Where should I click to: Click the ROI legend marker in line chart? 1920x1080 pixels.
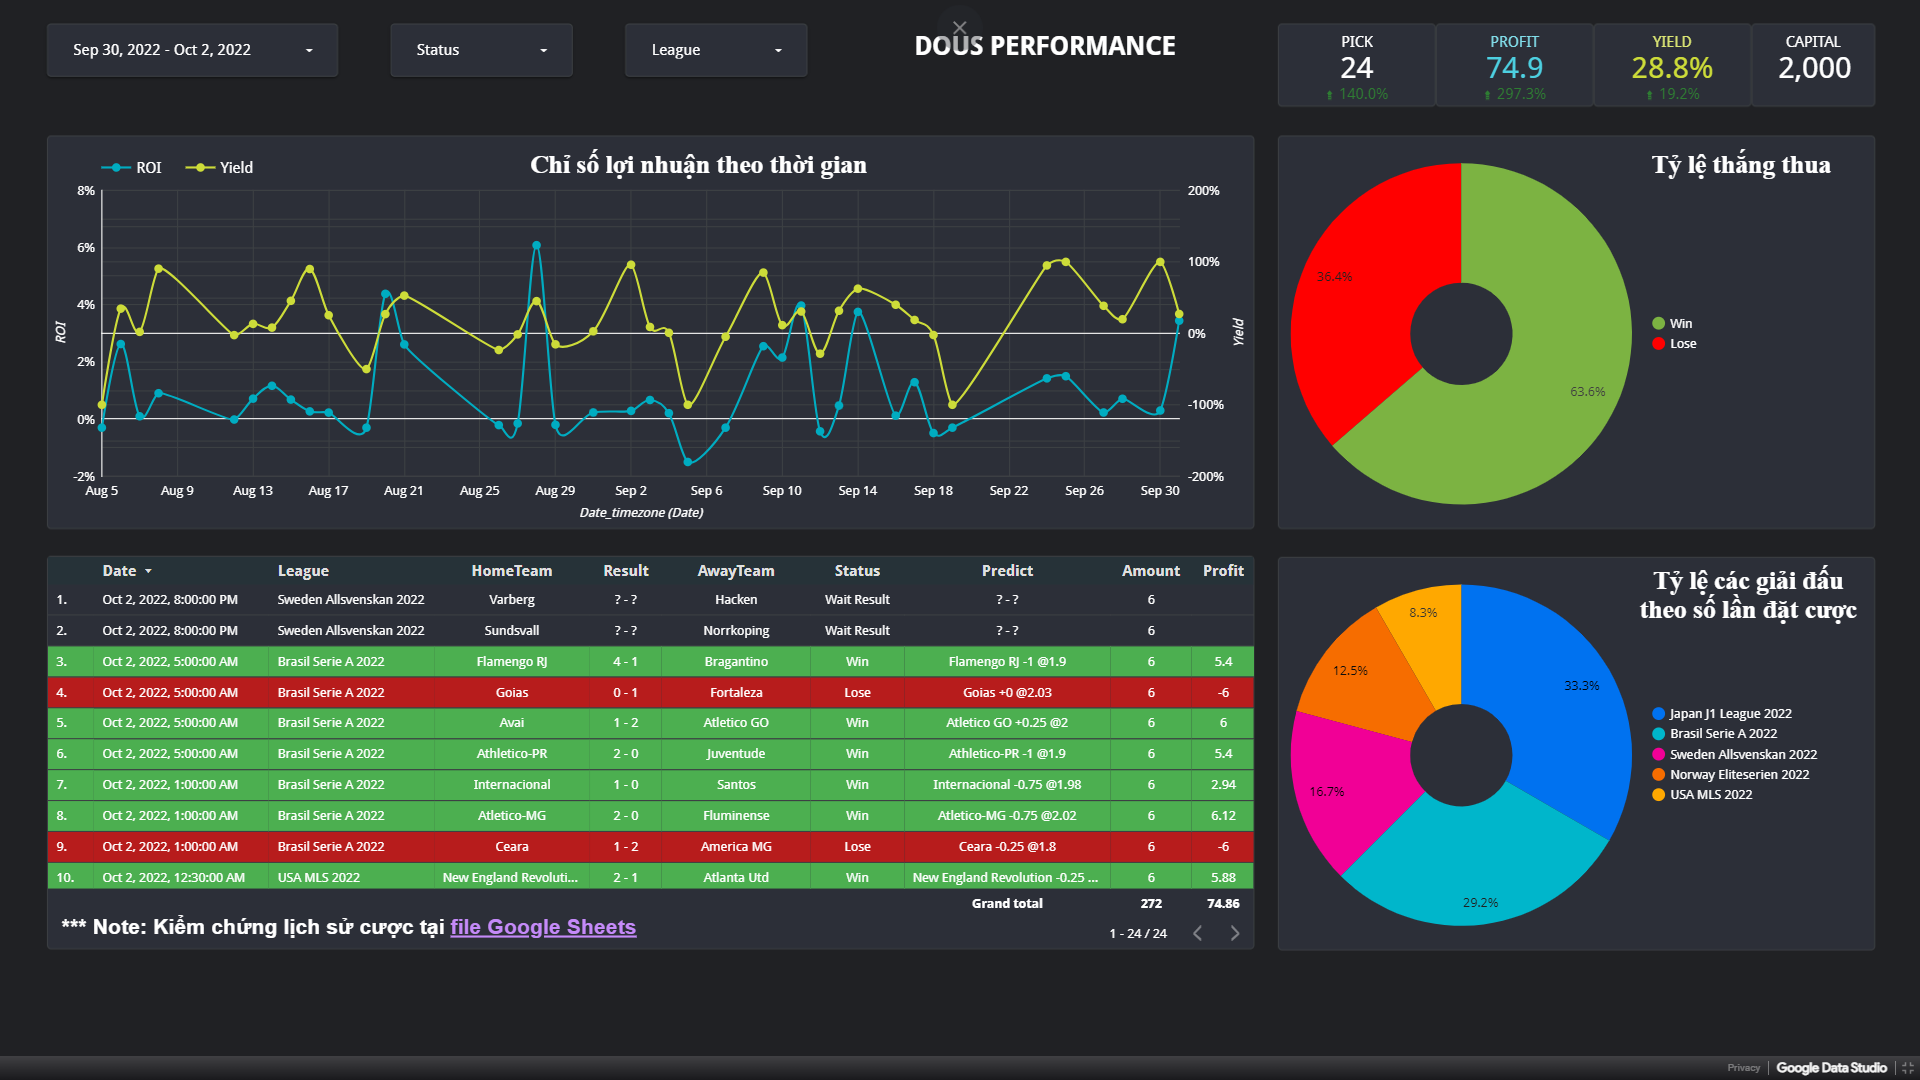[x=116, y=168]
